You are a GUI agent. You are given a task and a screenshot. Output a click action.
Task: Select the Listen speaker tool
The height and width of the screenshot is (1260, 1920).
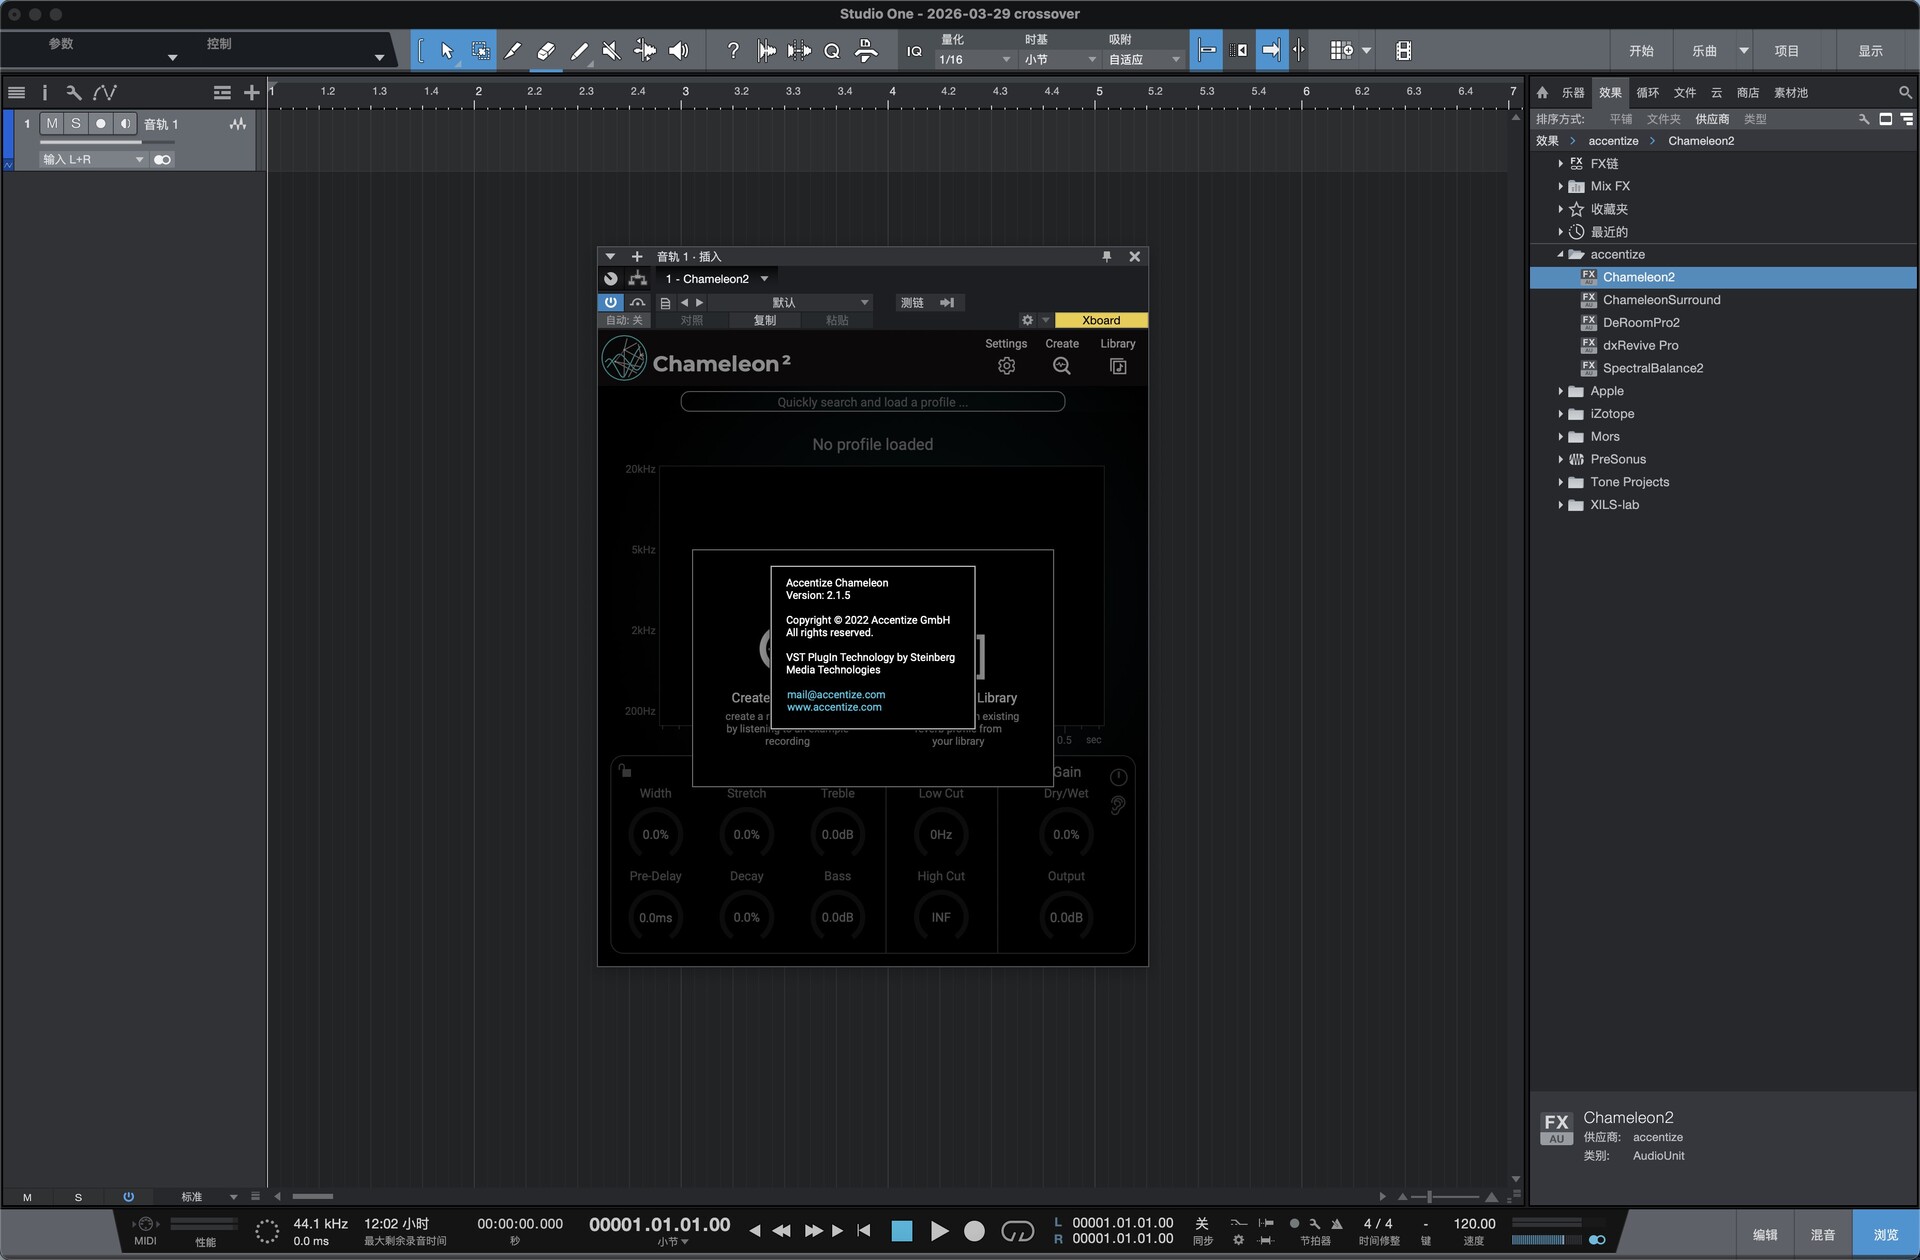coord(678,51)
